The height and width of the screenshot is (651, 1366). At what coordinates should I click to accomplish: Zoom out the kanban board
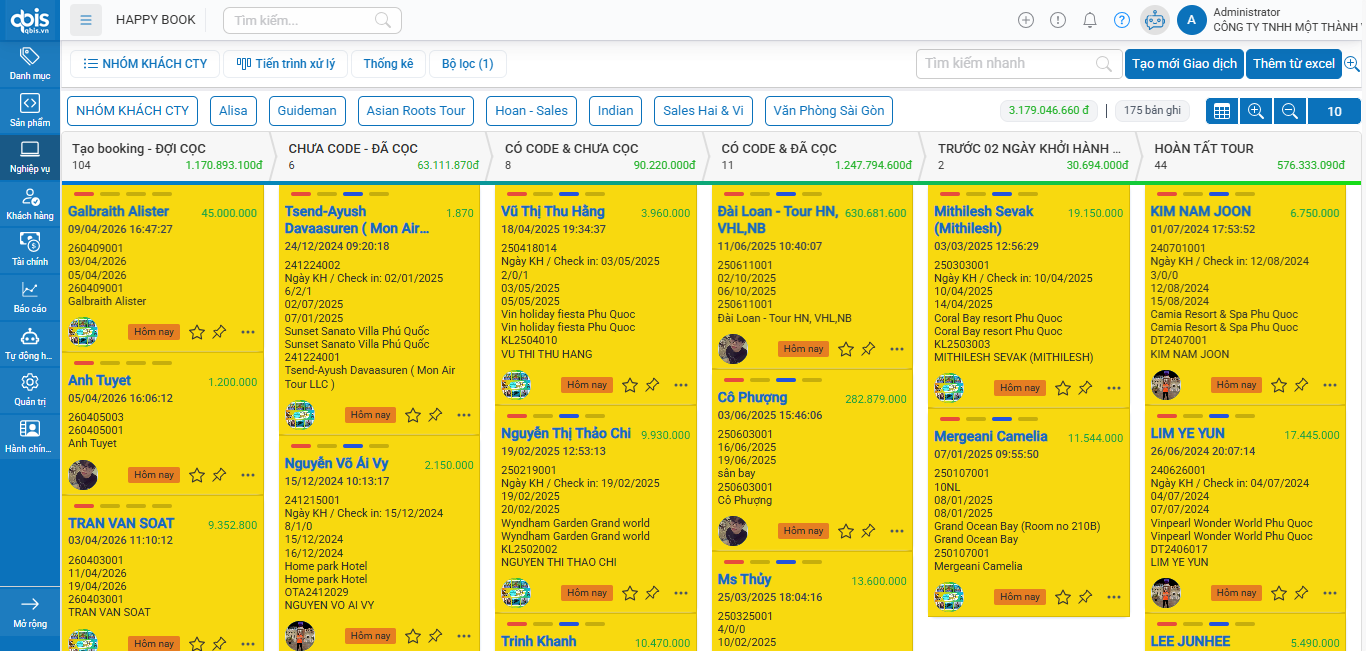coord(1290,111)
